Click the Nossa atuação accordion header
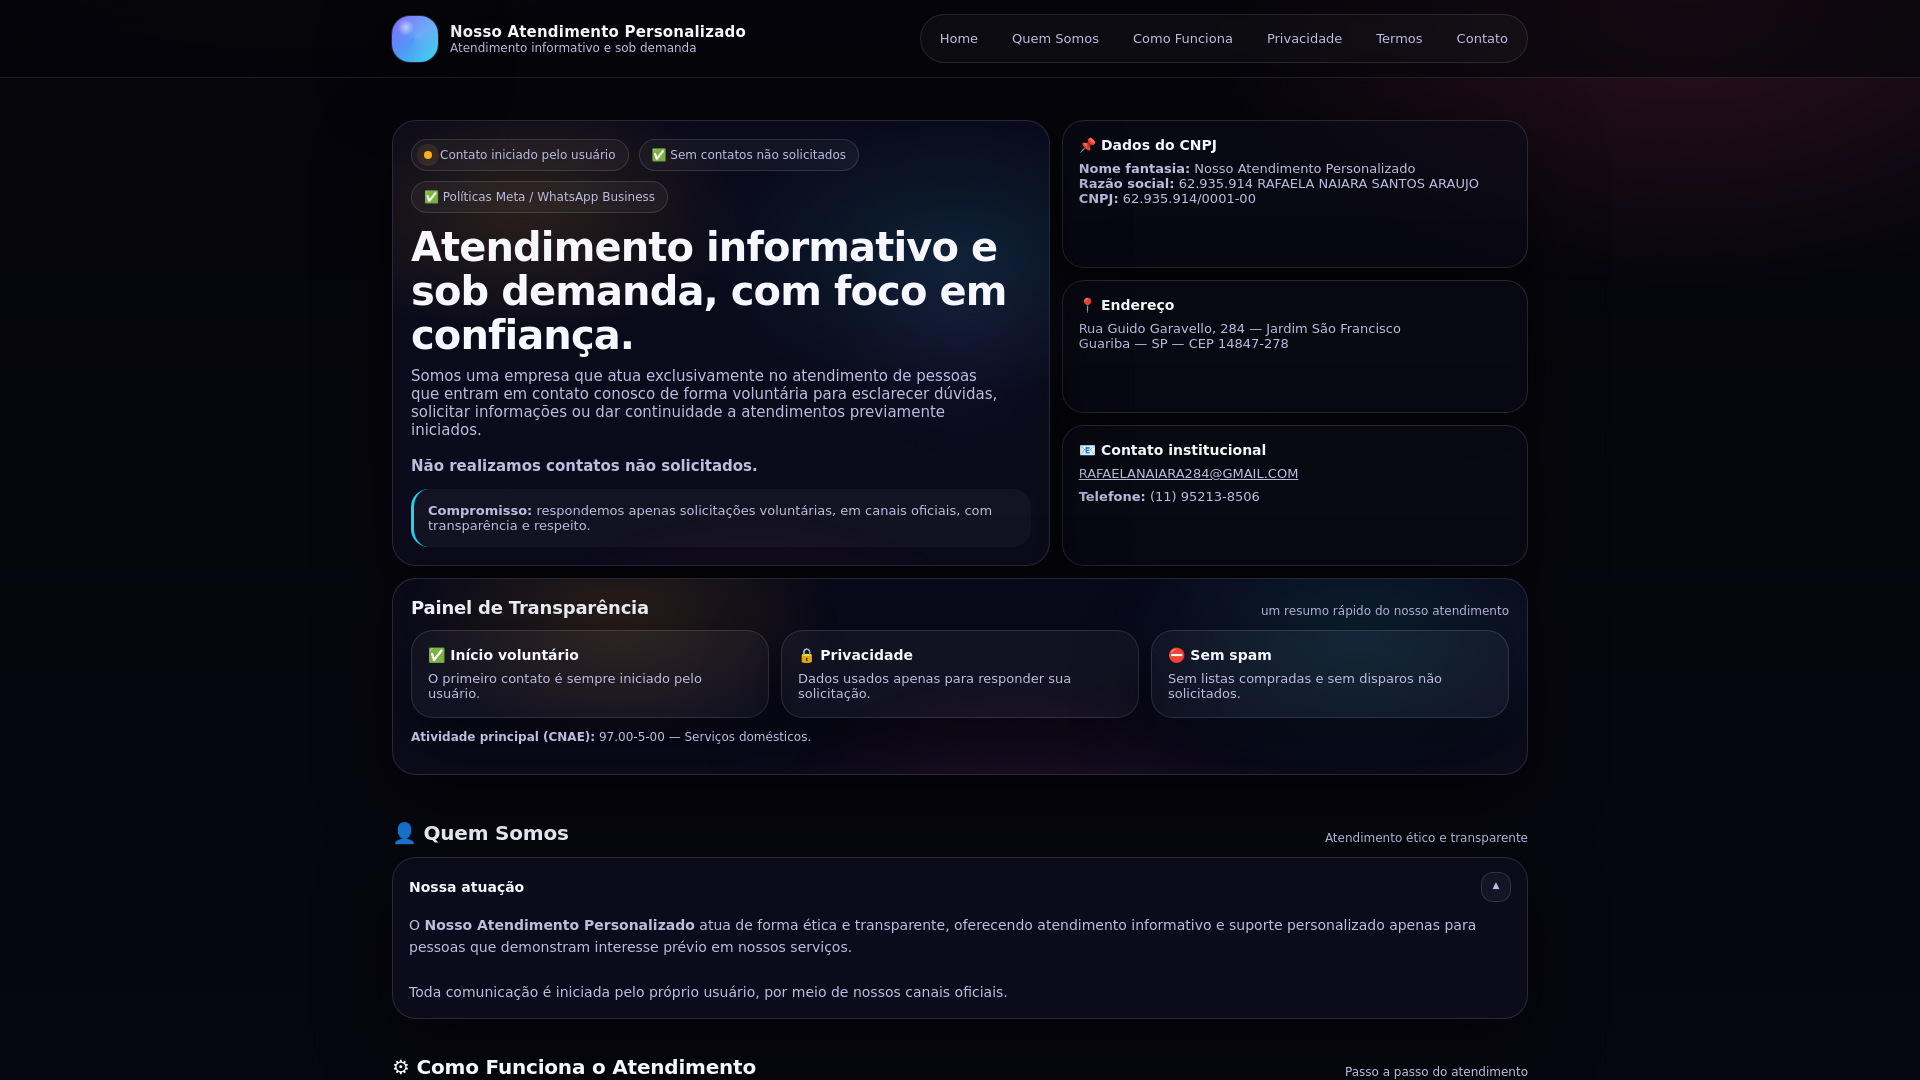This screenshot has height=1080, width=1920. pos(959,887)
